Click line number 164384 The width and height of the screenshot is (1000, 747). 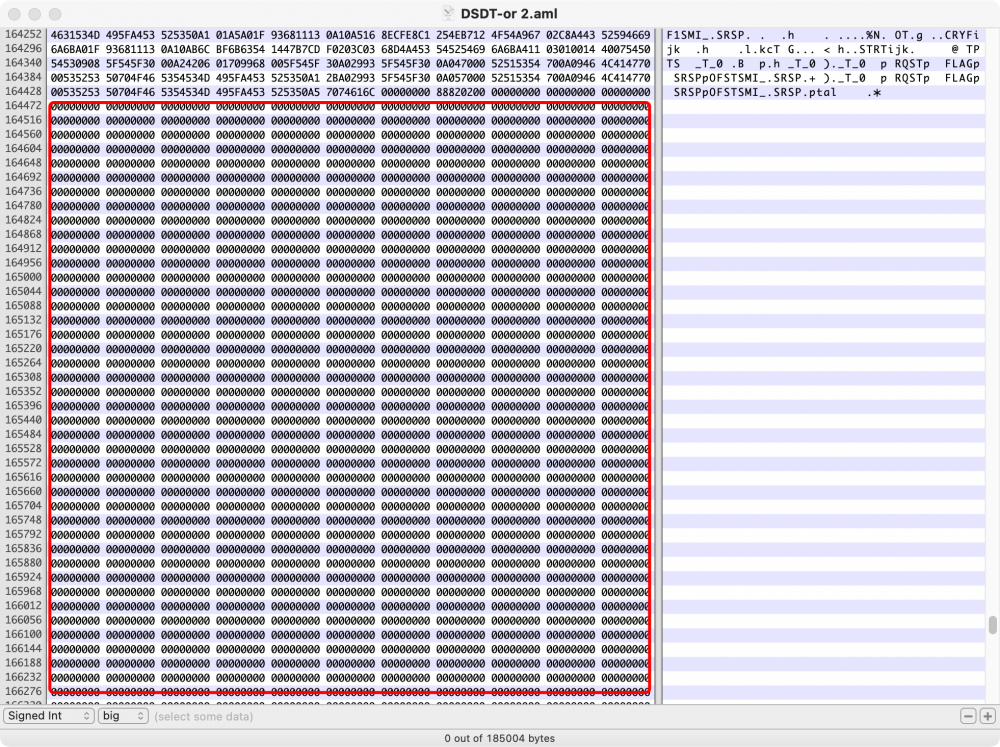pos(24,77)
